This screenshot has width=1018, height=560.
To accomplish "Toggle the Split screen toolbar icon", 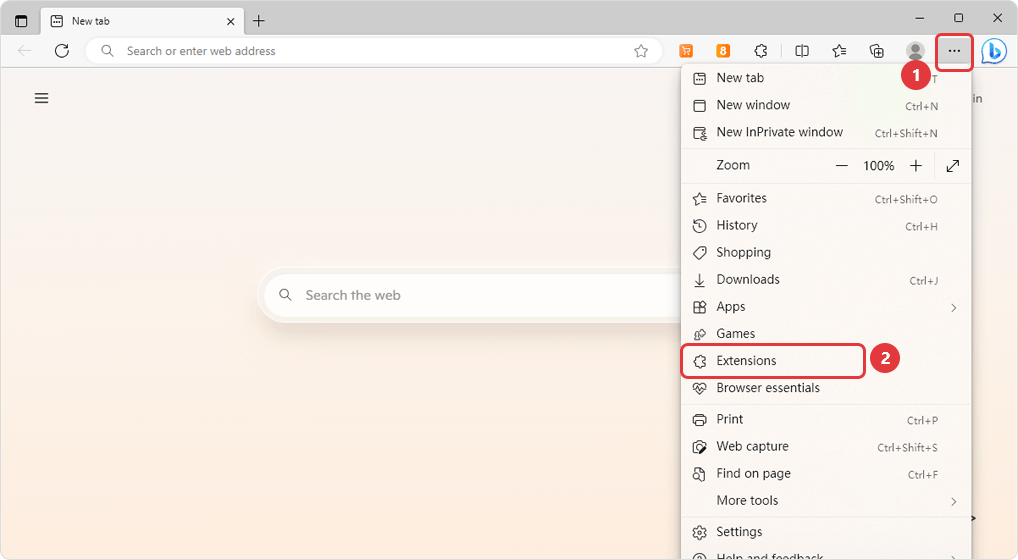I will pos(802,51).
